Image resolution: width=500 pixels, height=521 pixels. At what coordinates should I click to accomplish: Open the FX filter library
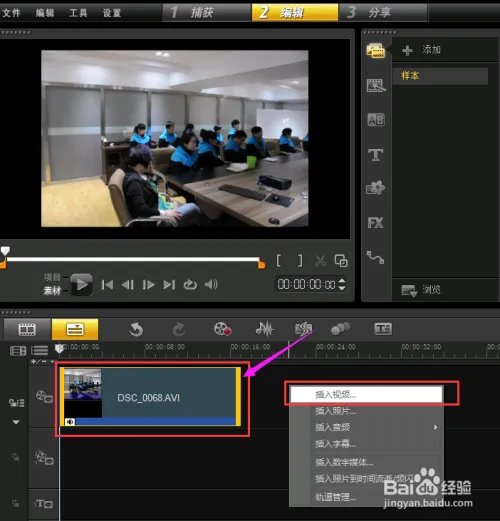click(x=376, y=223)
